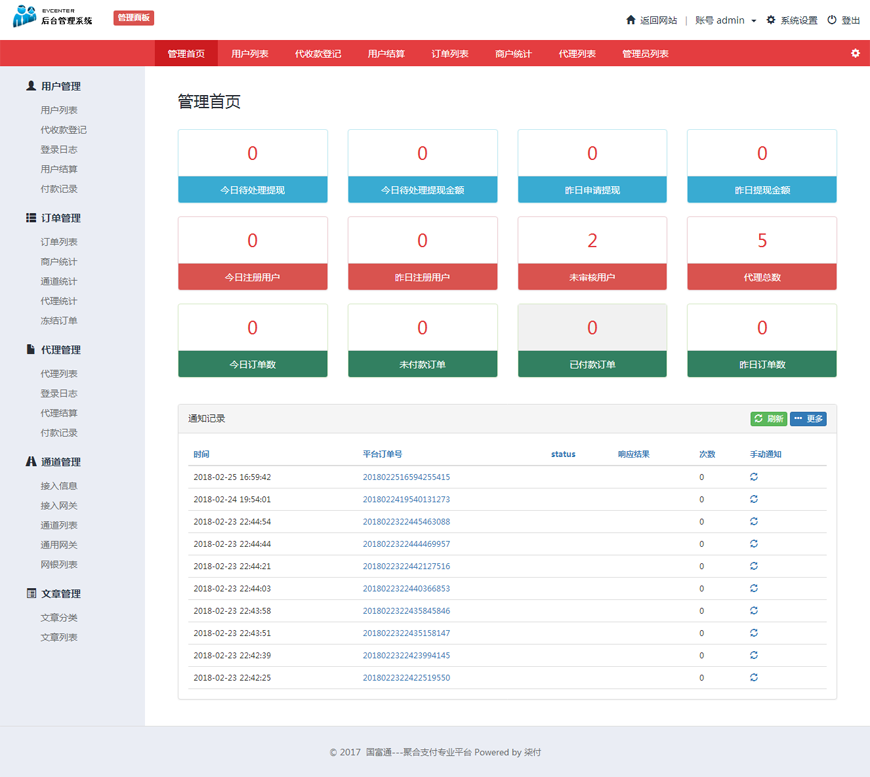Resend notification for order 2018022322440366853

753,588
